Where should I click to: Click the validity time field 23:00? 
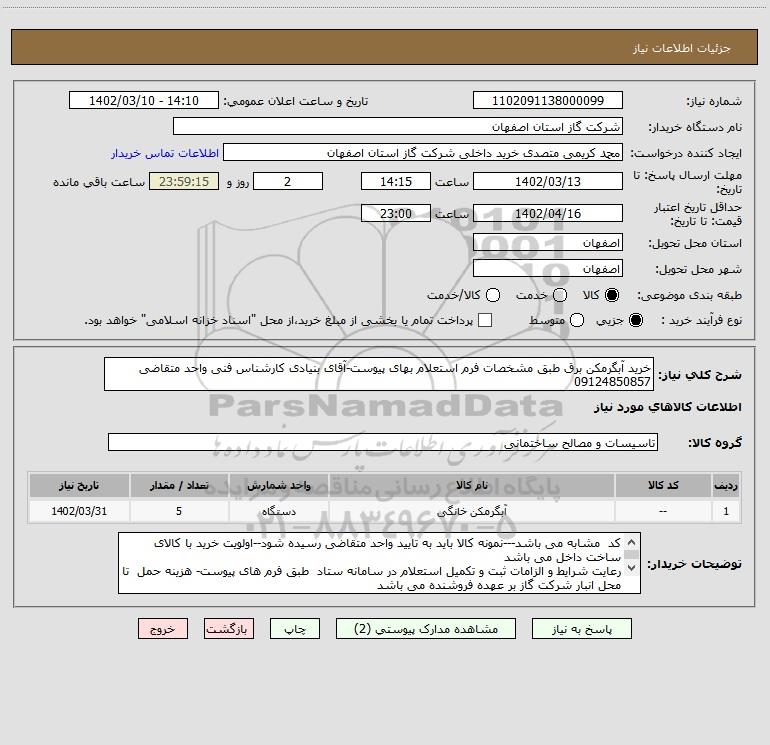pyautogui.click(x=396, y=213)
